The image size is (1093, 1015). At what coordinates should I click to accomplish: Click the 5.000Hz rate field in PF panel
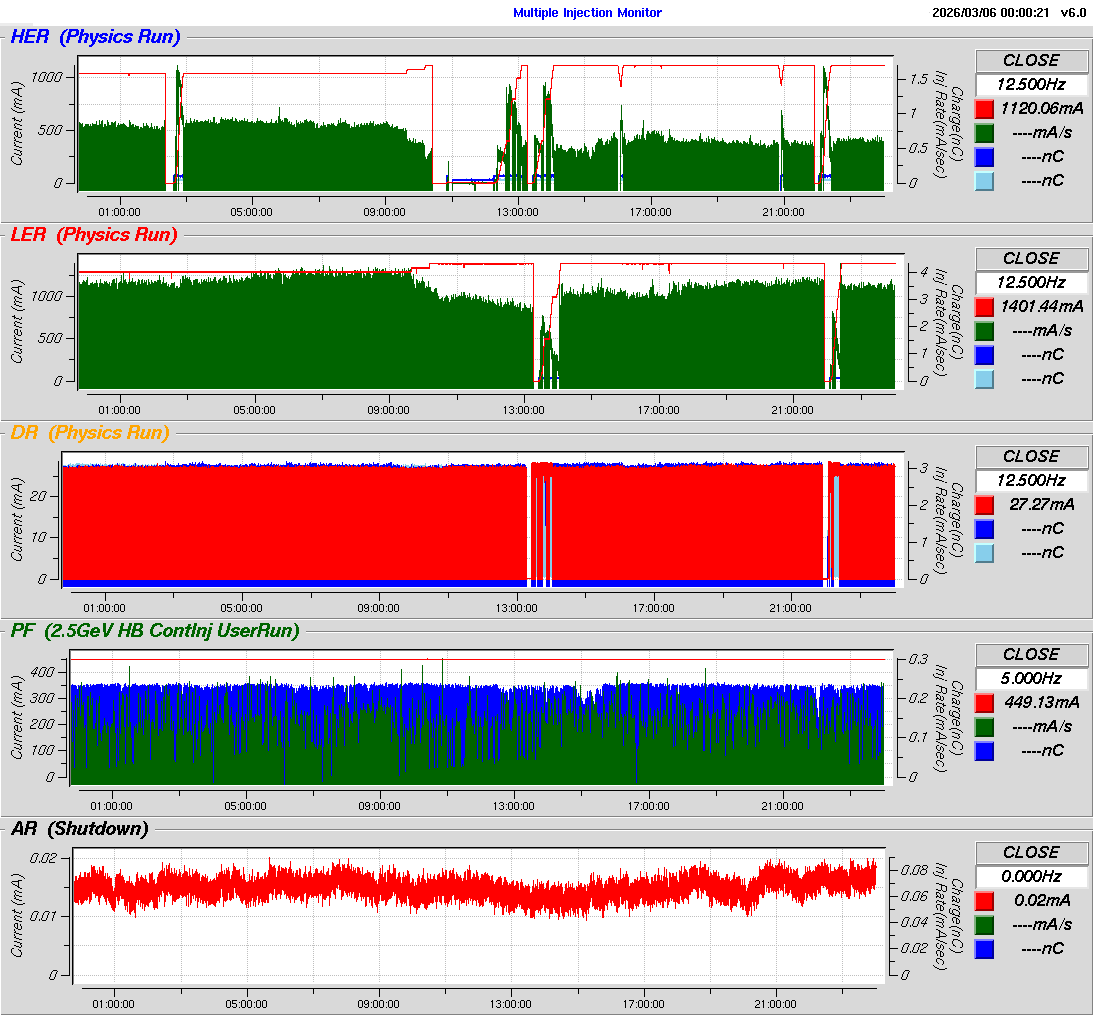pyautogui.click(x=1030, y=678)
